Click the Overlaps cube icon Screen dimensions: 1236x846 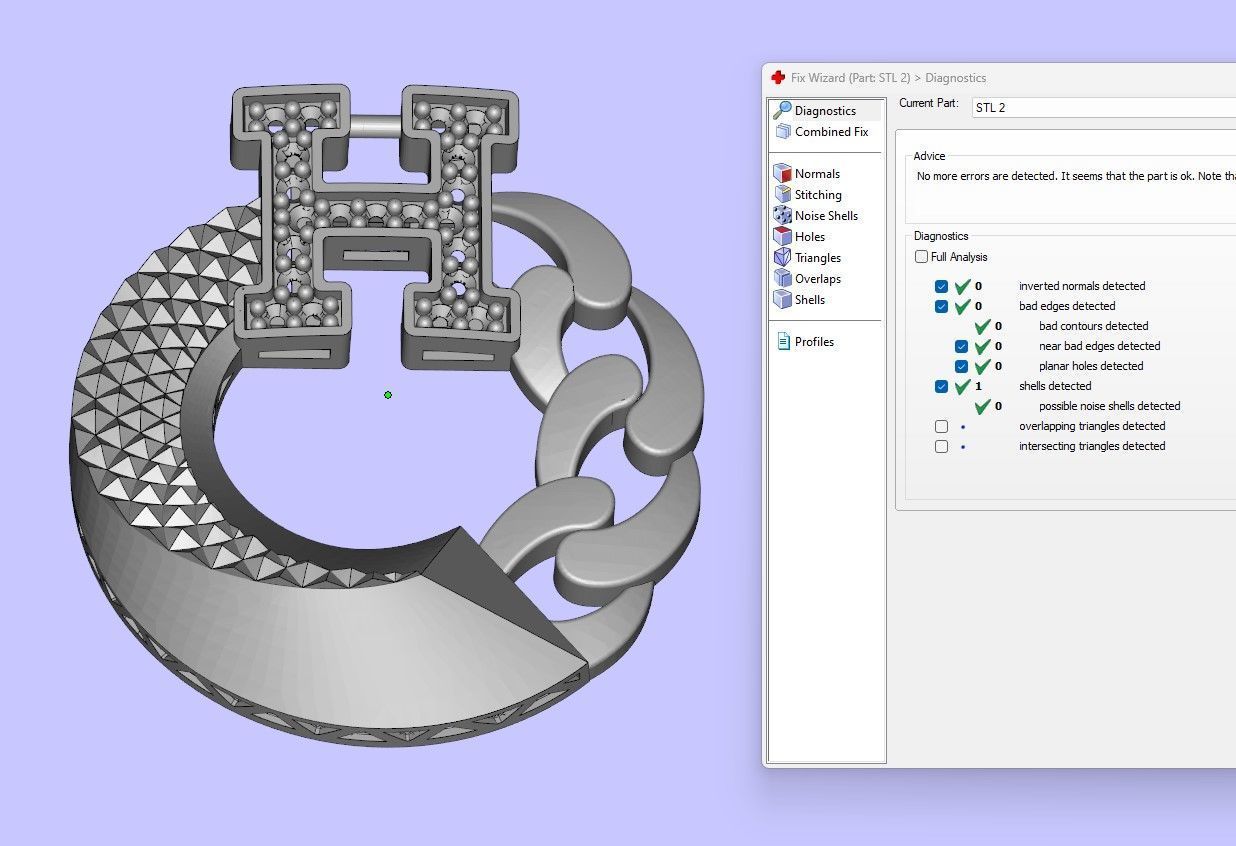(782, 278)
